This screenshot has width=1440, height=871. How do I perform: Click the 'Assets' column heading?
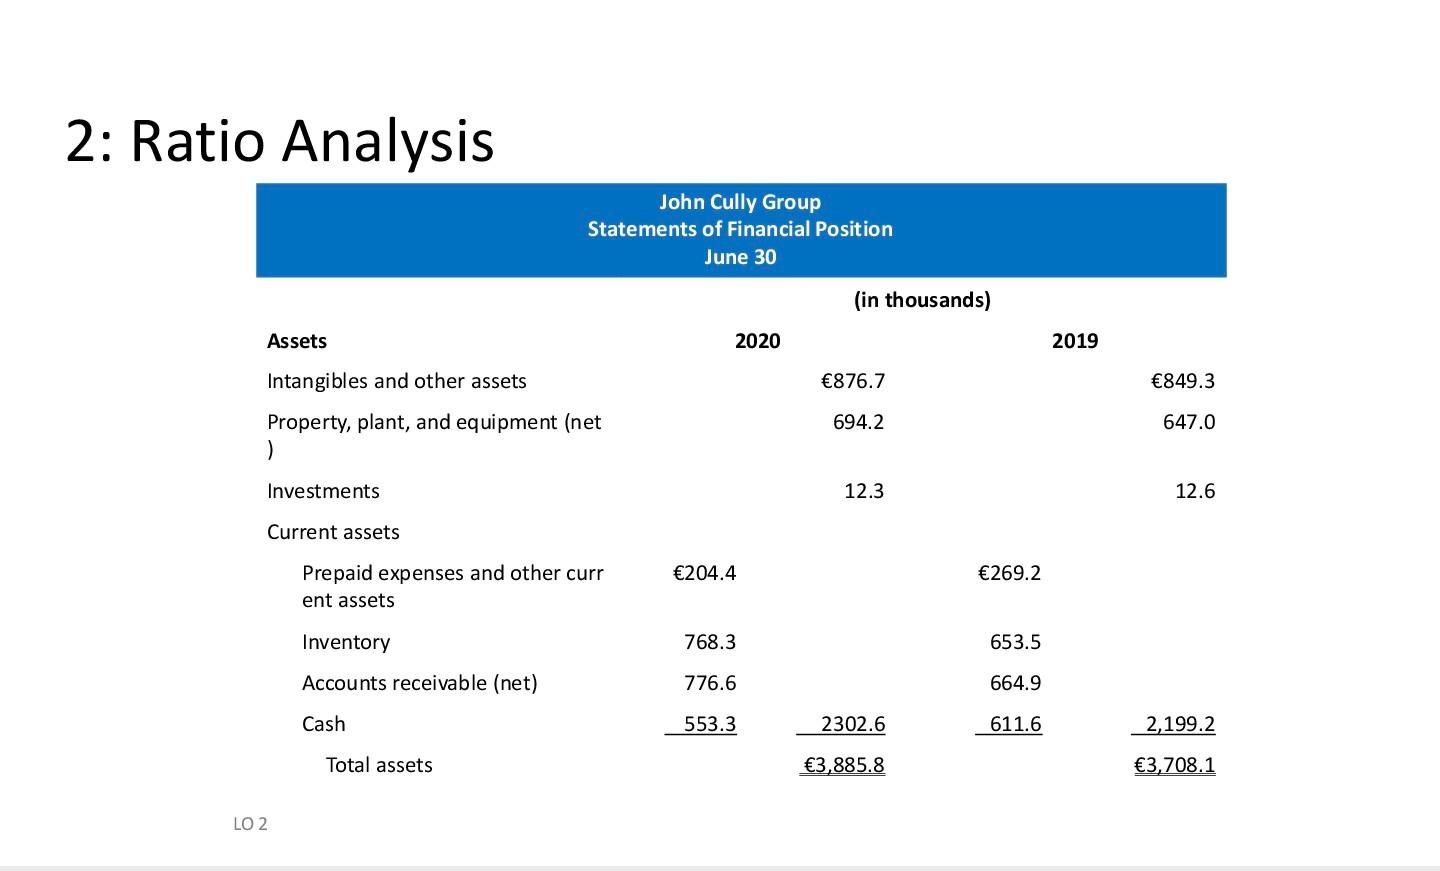[x=296, y=340]
